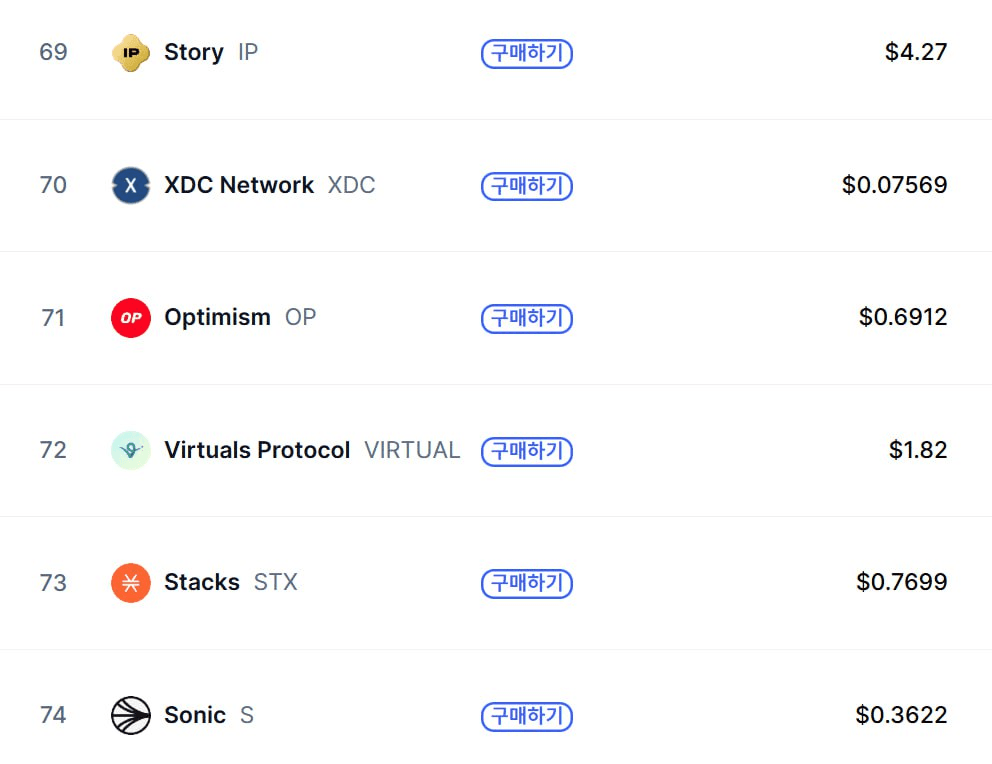Buy Stacks using the 구매하기 button
992x764 pixels.
(x=527, y=583)
